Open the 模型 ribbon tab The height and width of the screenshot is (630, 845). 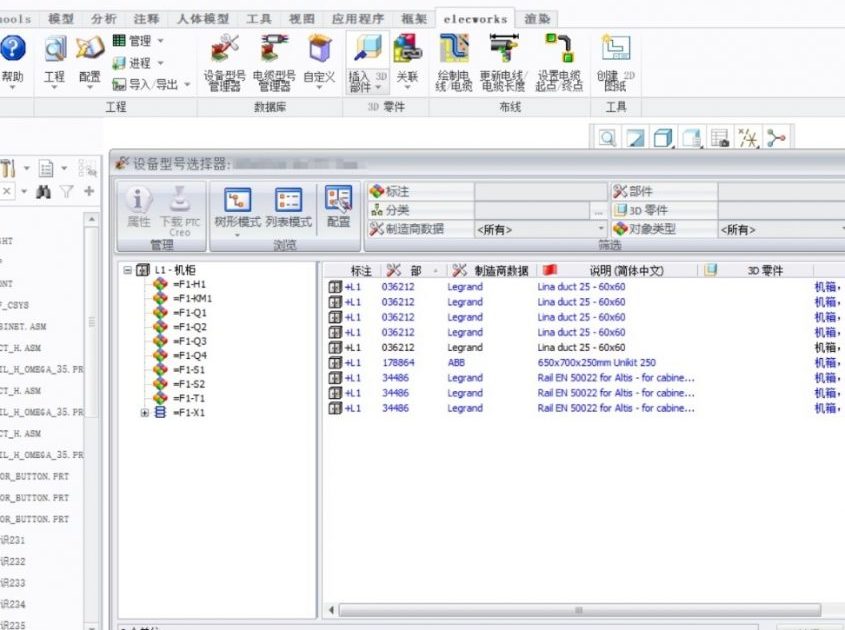pyautogui.click(x=61, y=19)
